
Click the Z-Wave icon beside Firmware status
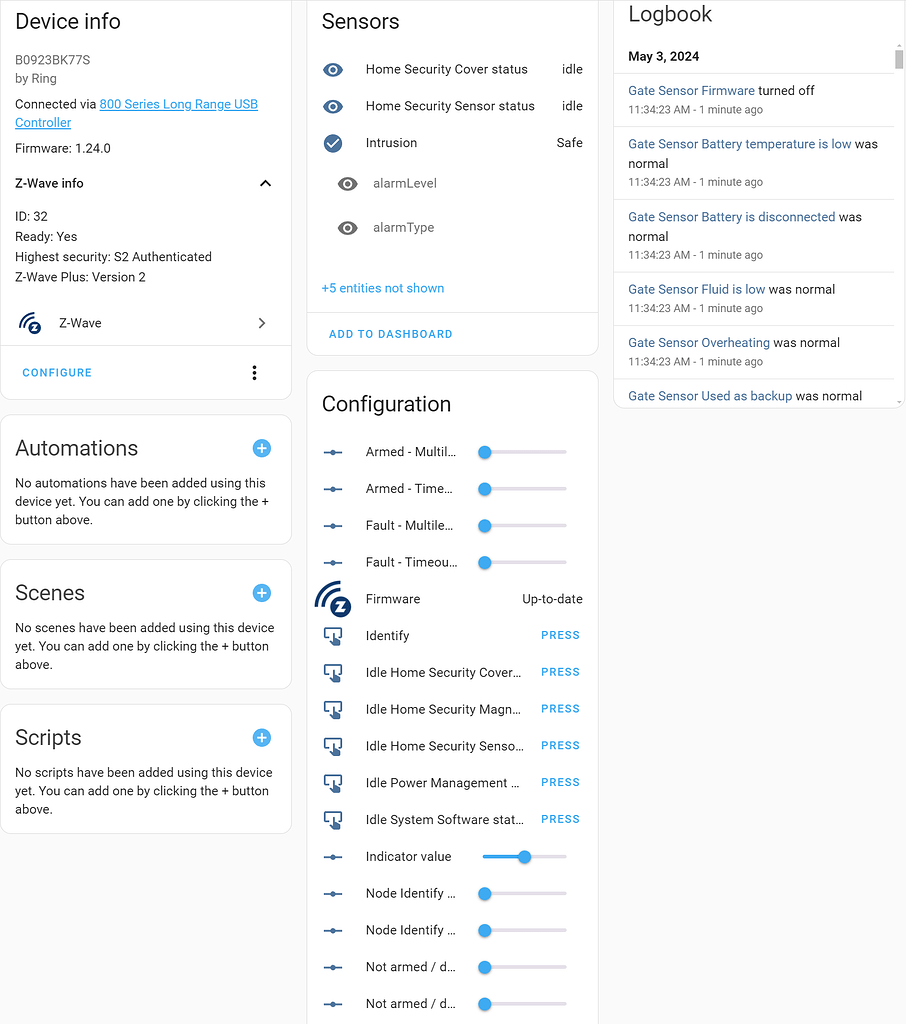pos(332,598)
